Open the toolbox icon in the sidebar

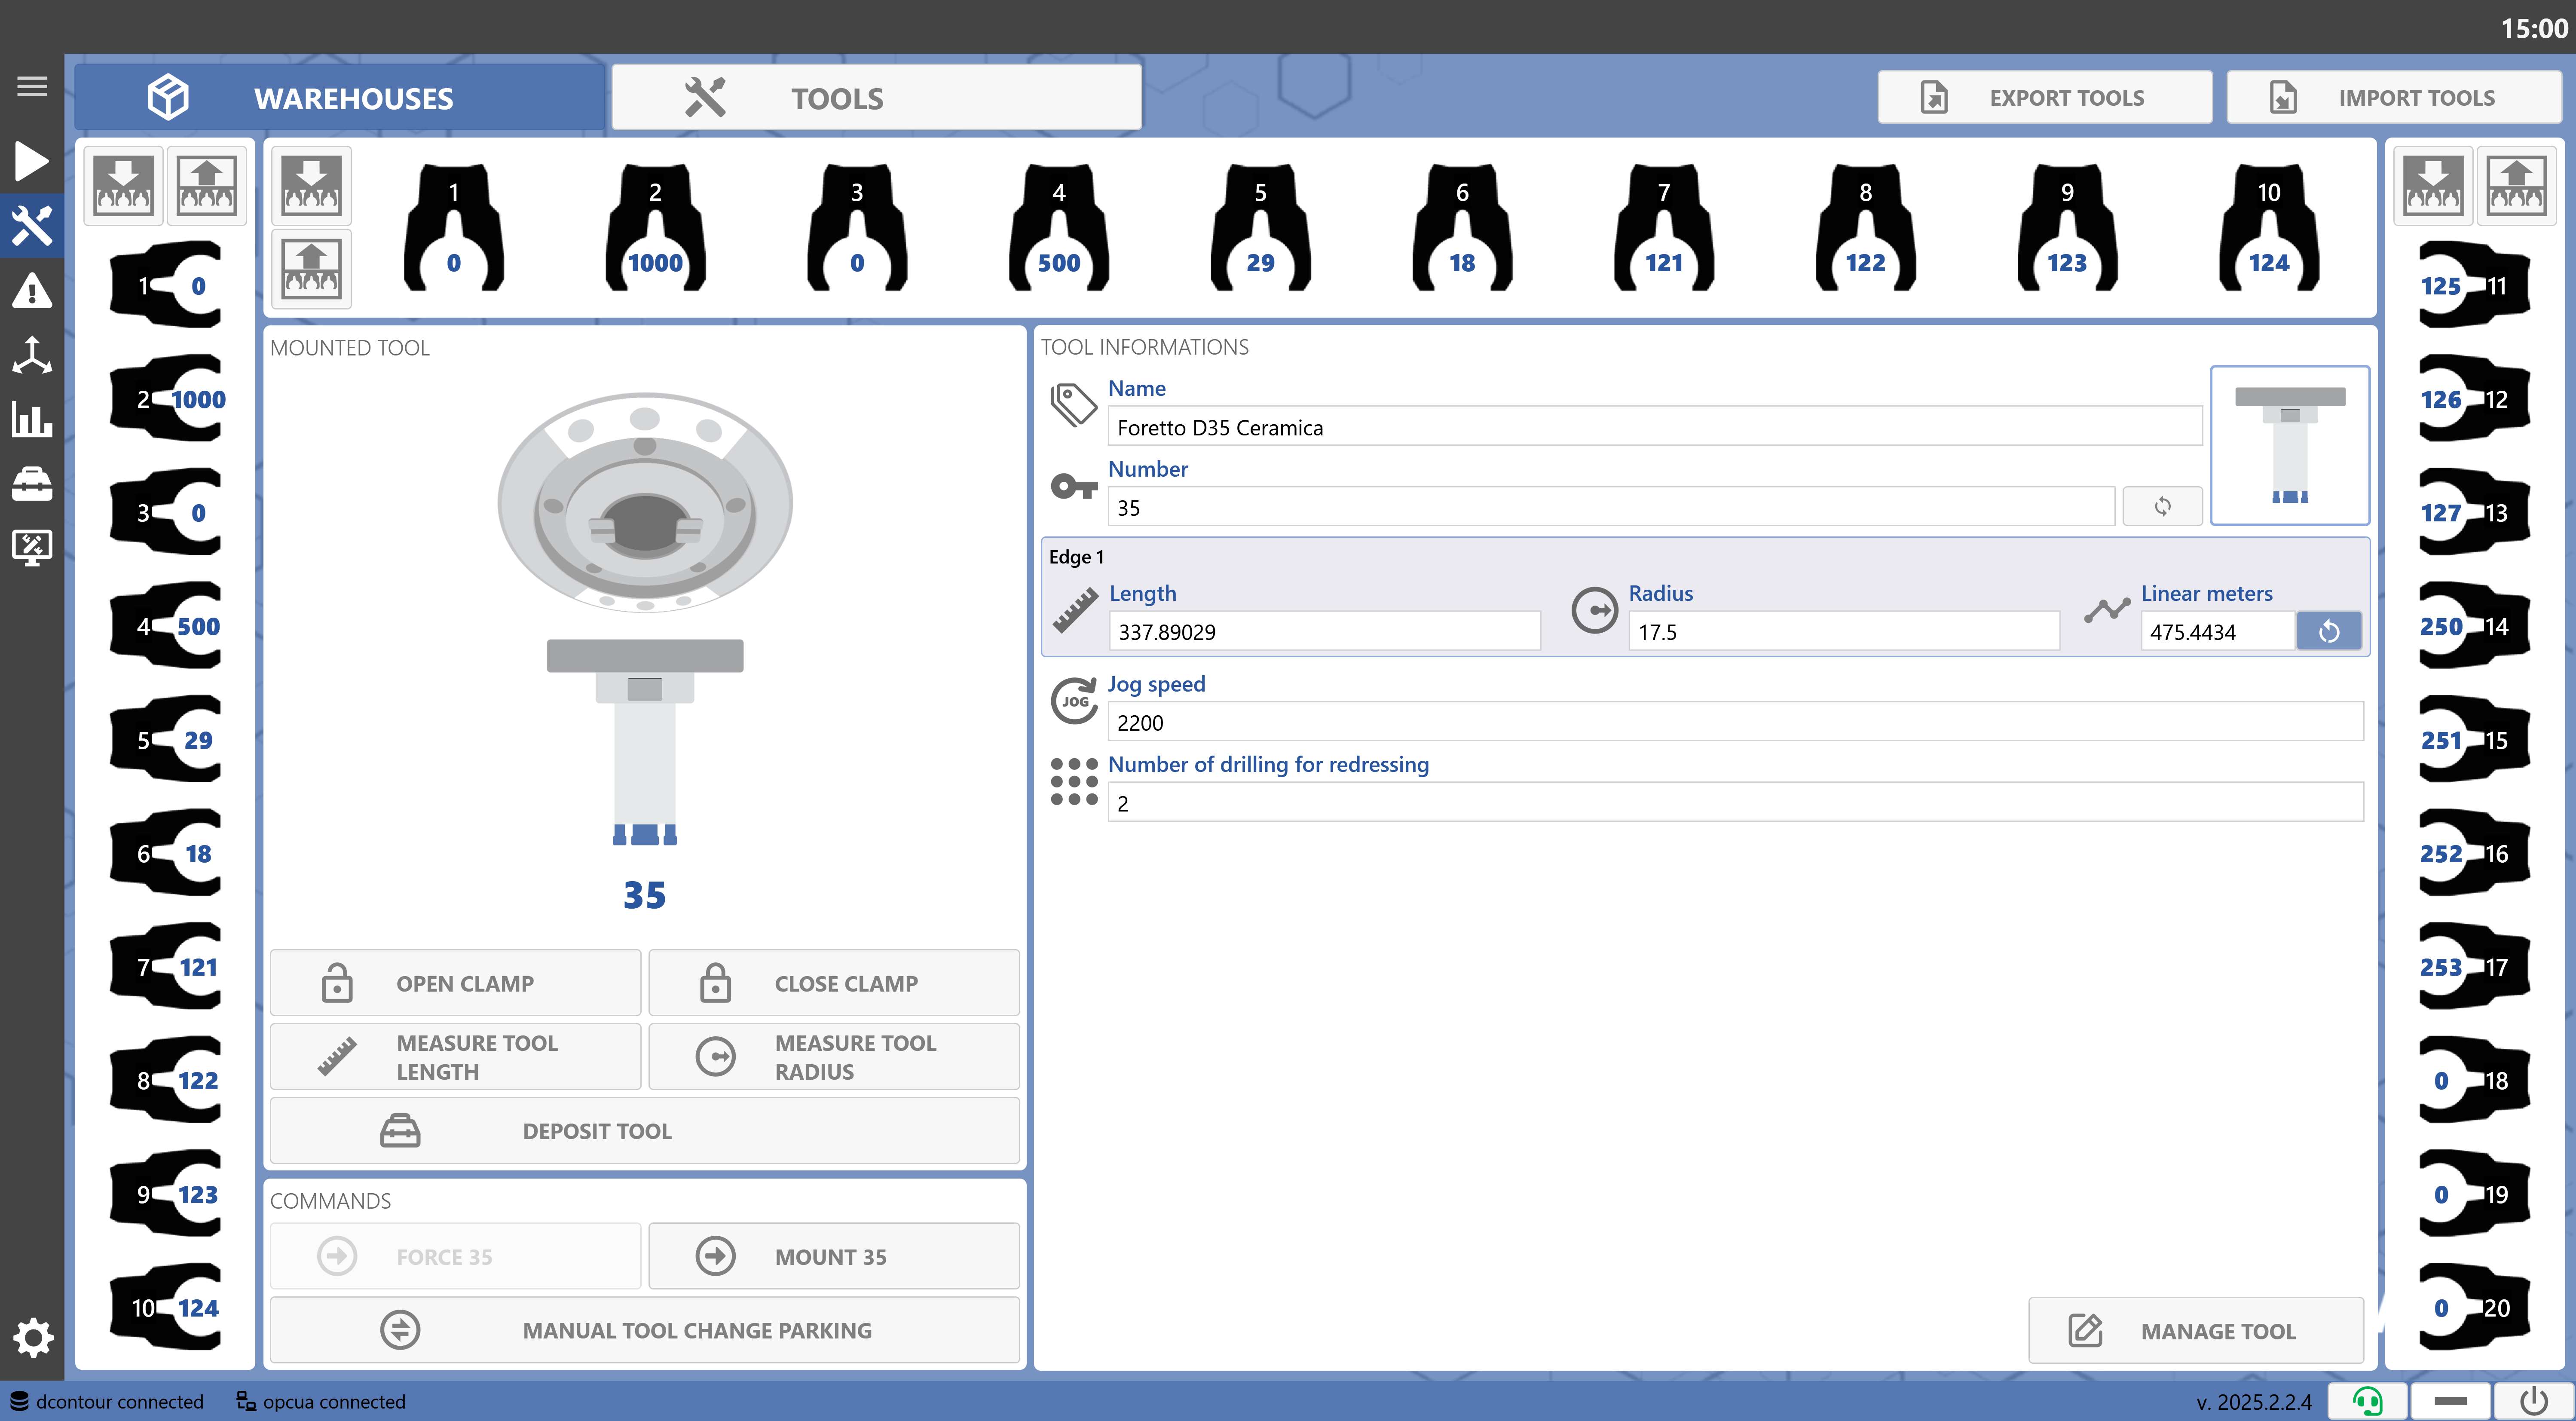click(32, 484)
